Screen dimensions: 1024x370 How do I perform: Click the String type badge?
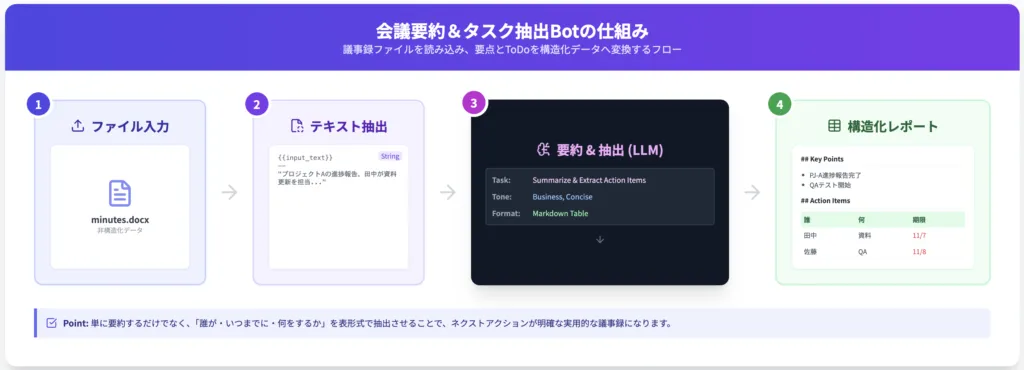(x=390, y=157)
